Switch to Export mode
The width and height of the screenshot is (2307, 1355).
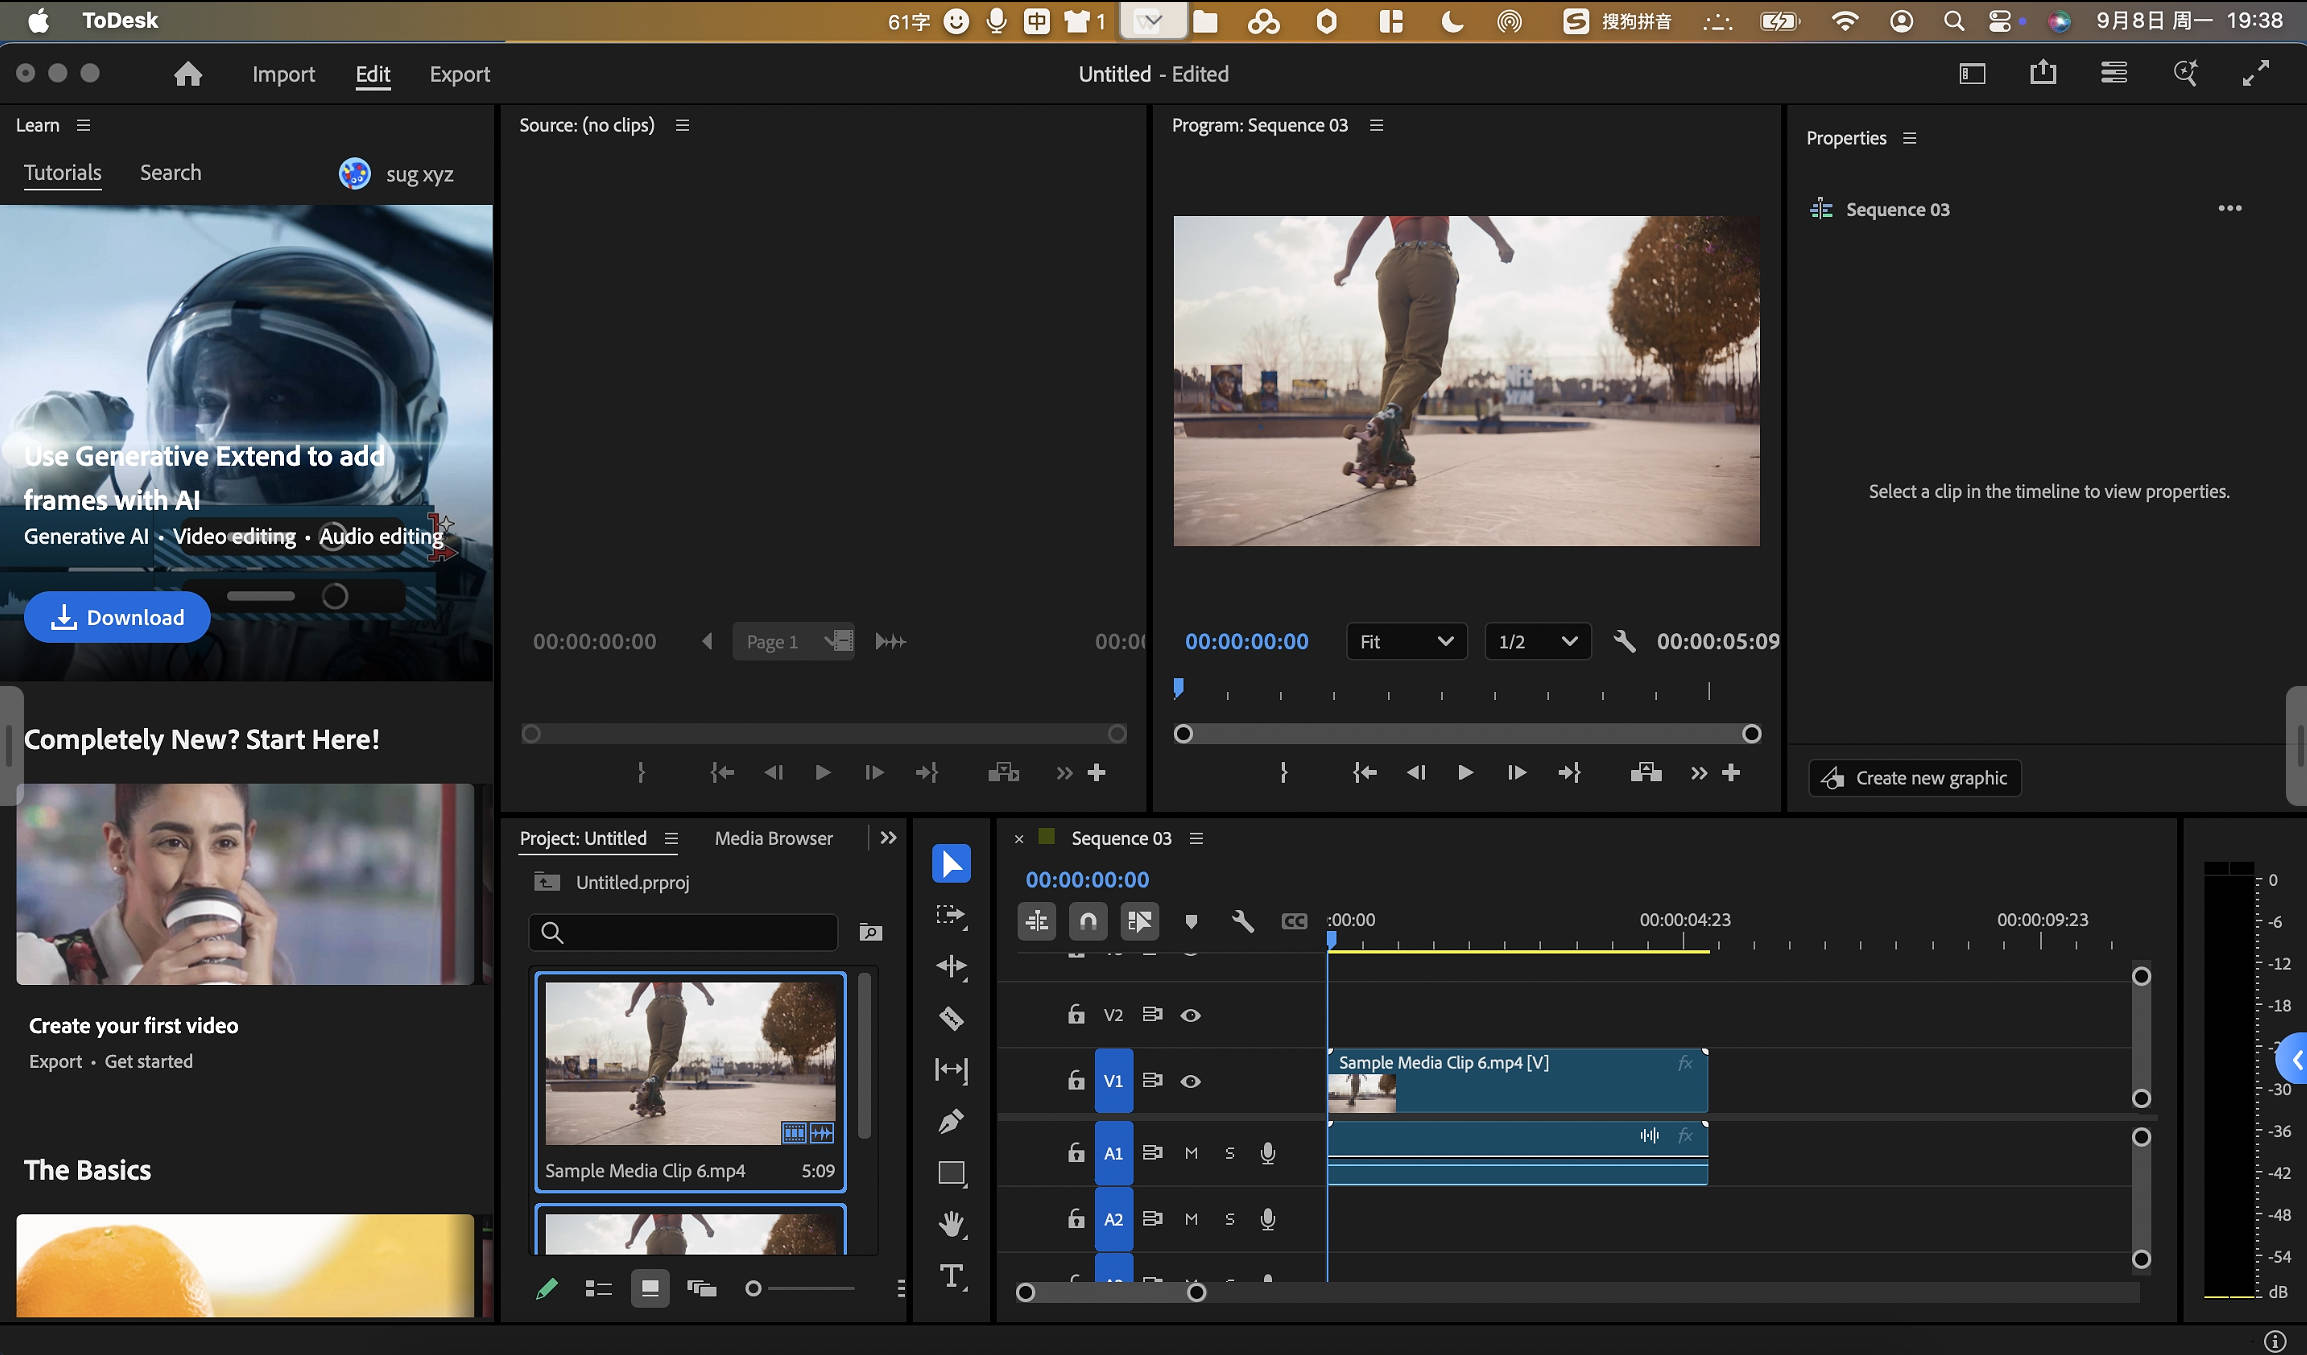point(460,74)
